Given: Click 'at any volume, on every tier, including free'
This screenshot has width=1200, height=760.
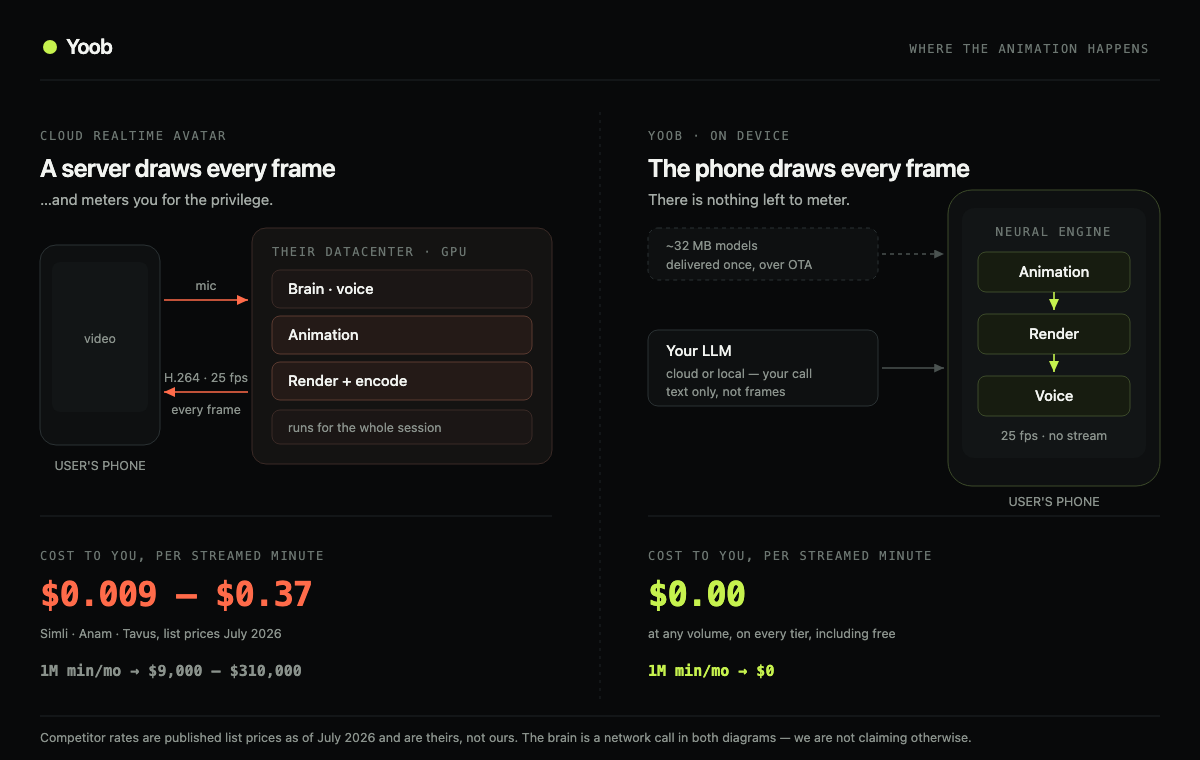Looking at the screenshot, I should click(772, 633).
